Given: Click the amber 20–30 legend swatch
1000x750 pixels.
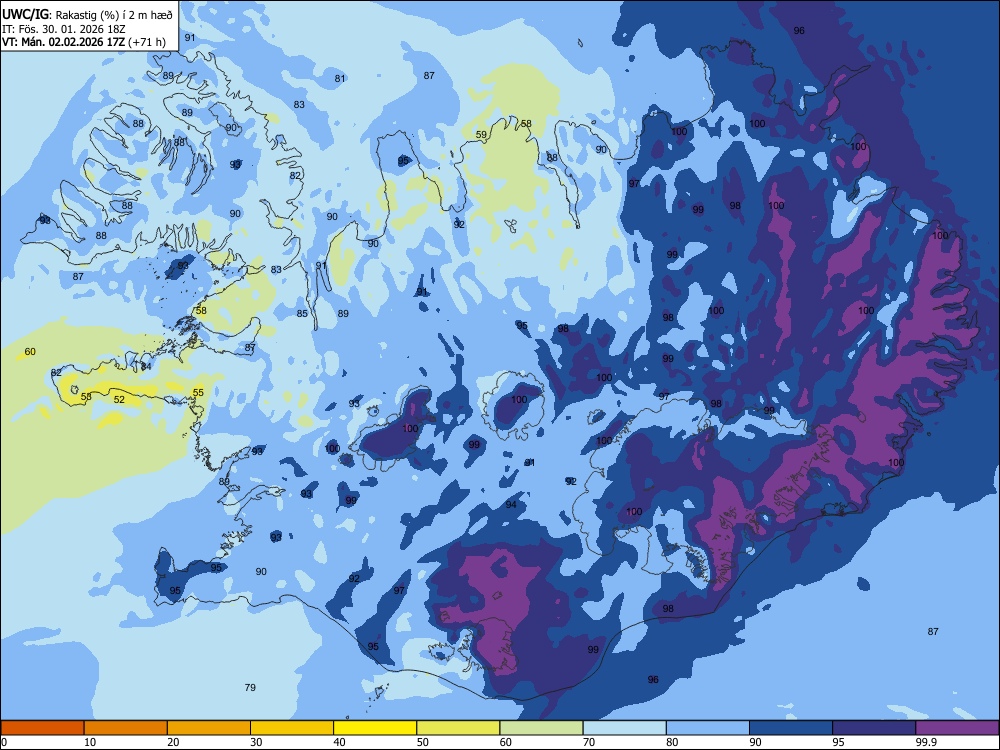Looking at the screenshot, I should [x=209, y=728].
